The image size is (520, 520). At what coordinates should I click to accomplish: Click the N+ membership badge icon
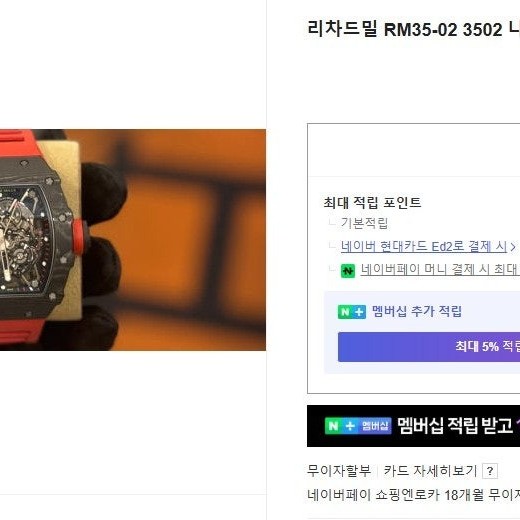352,312
